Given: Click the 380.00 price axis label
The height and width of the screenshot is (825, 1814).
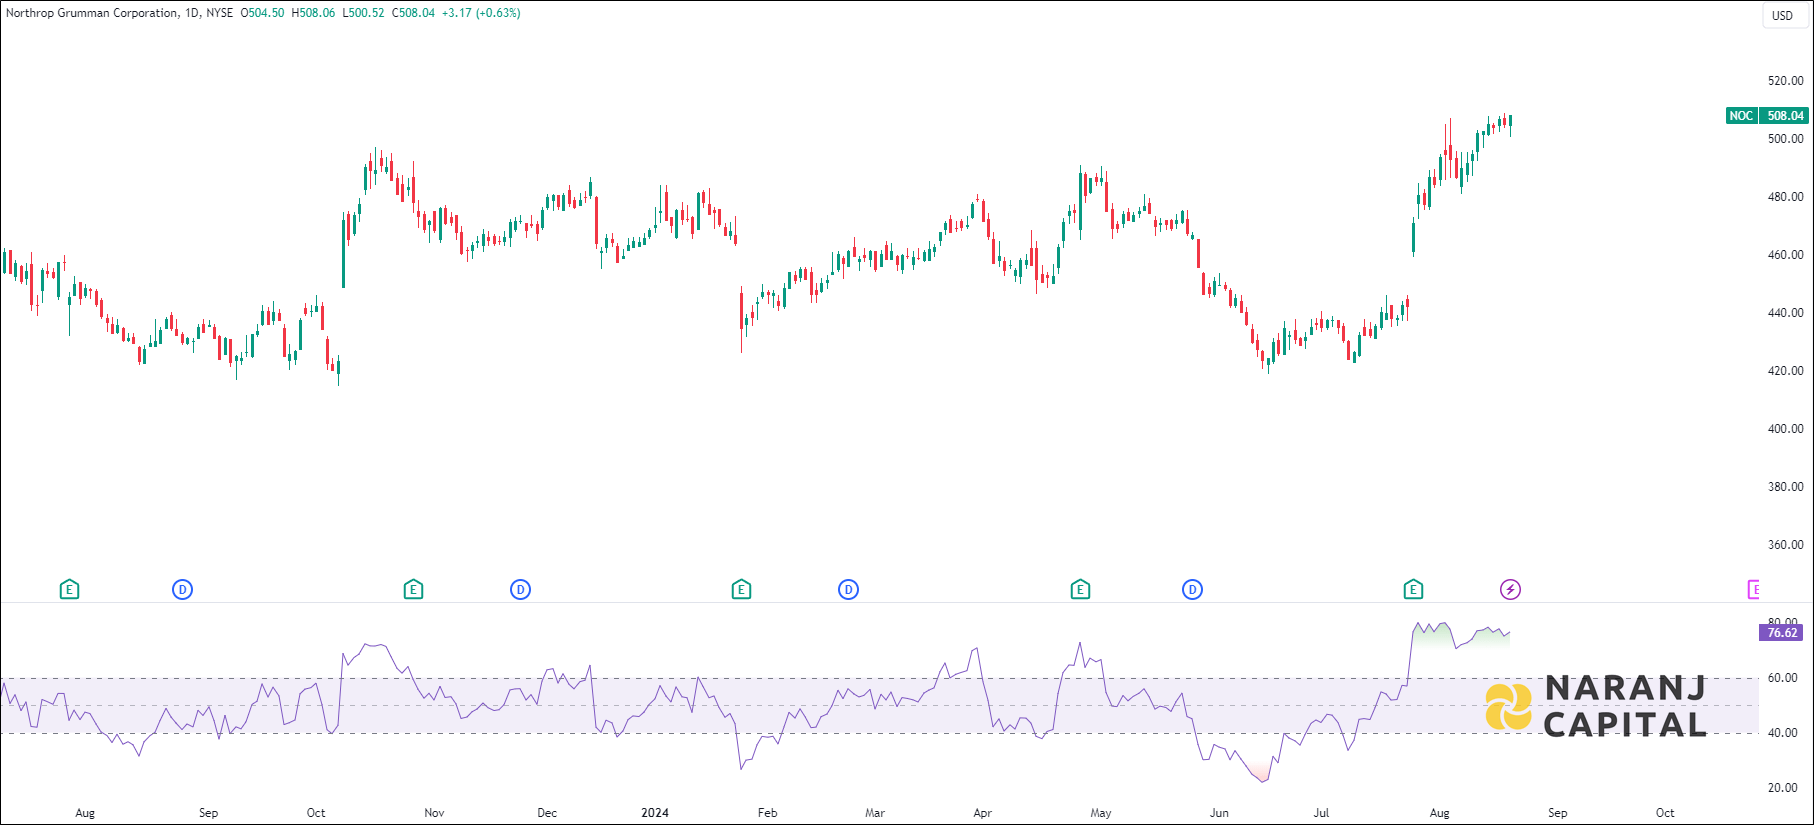Looking at the screenshot, I should 1785,487.
